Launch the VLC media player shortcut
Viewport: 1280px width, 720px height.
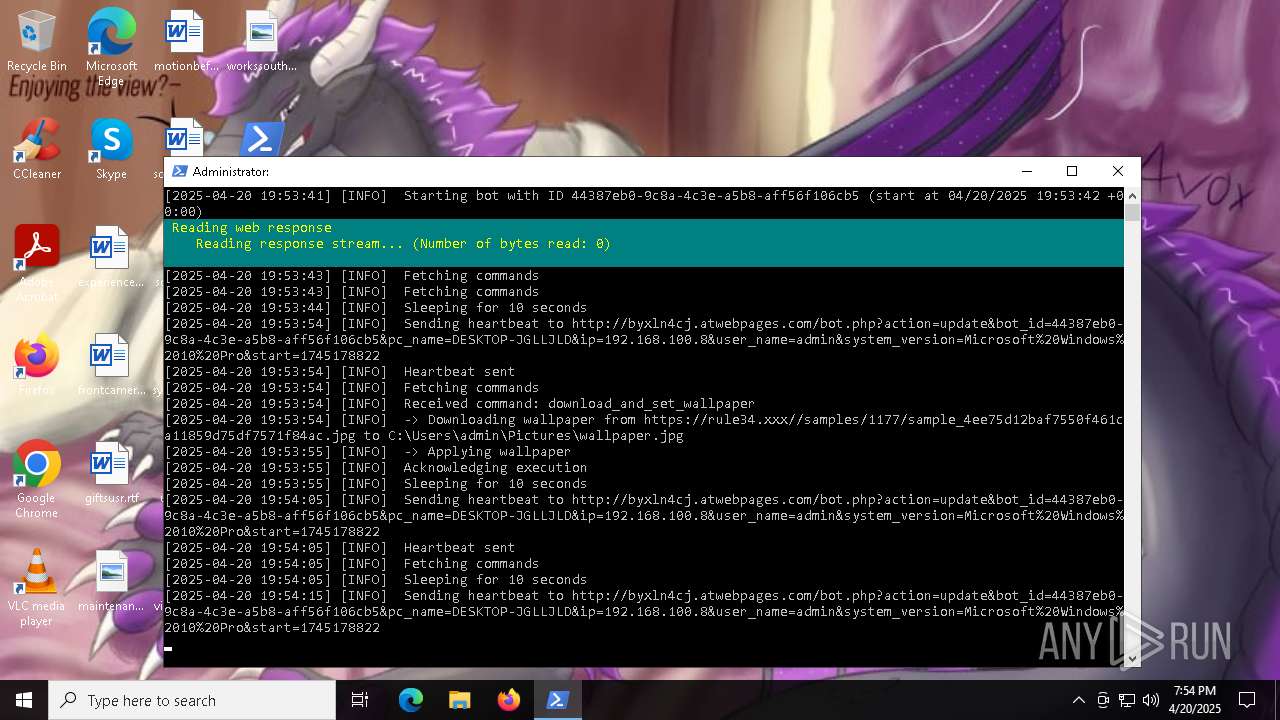(x=37, y=587)
